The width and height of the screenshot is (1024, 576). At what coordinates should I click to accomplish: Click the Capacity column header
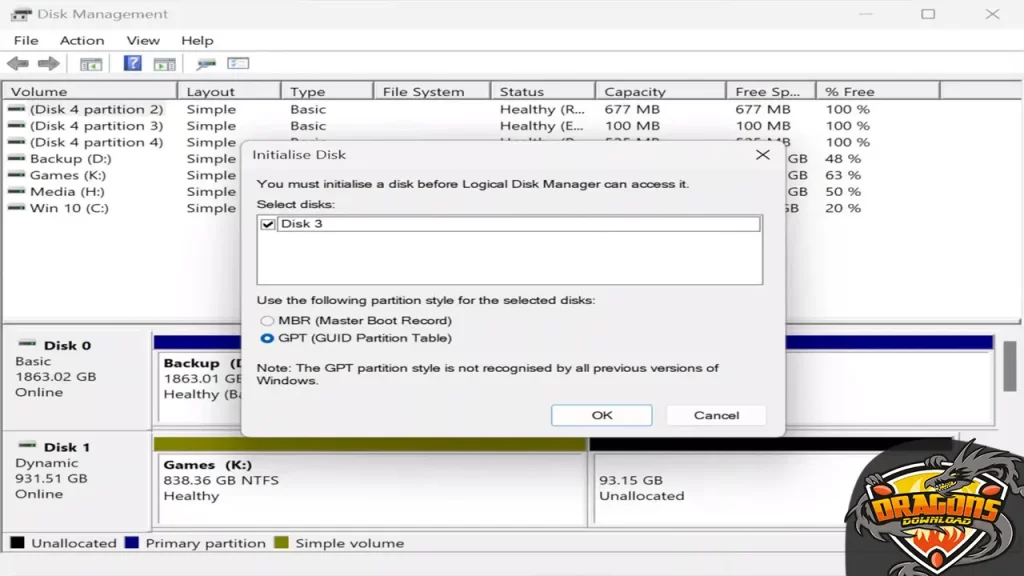pyautogui.click(x=635, y=92)
